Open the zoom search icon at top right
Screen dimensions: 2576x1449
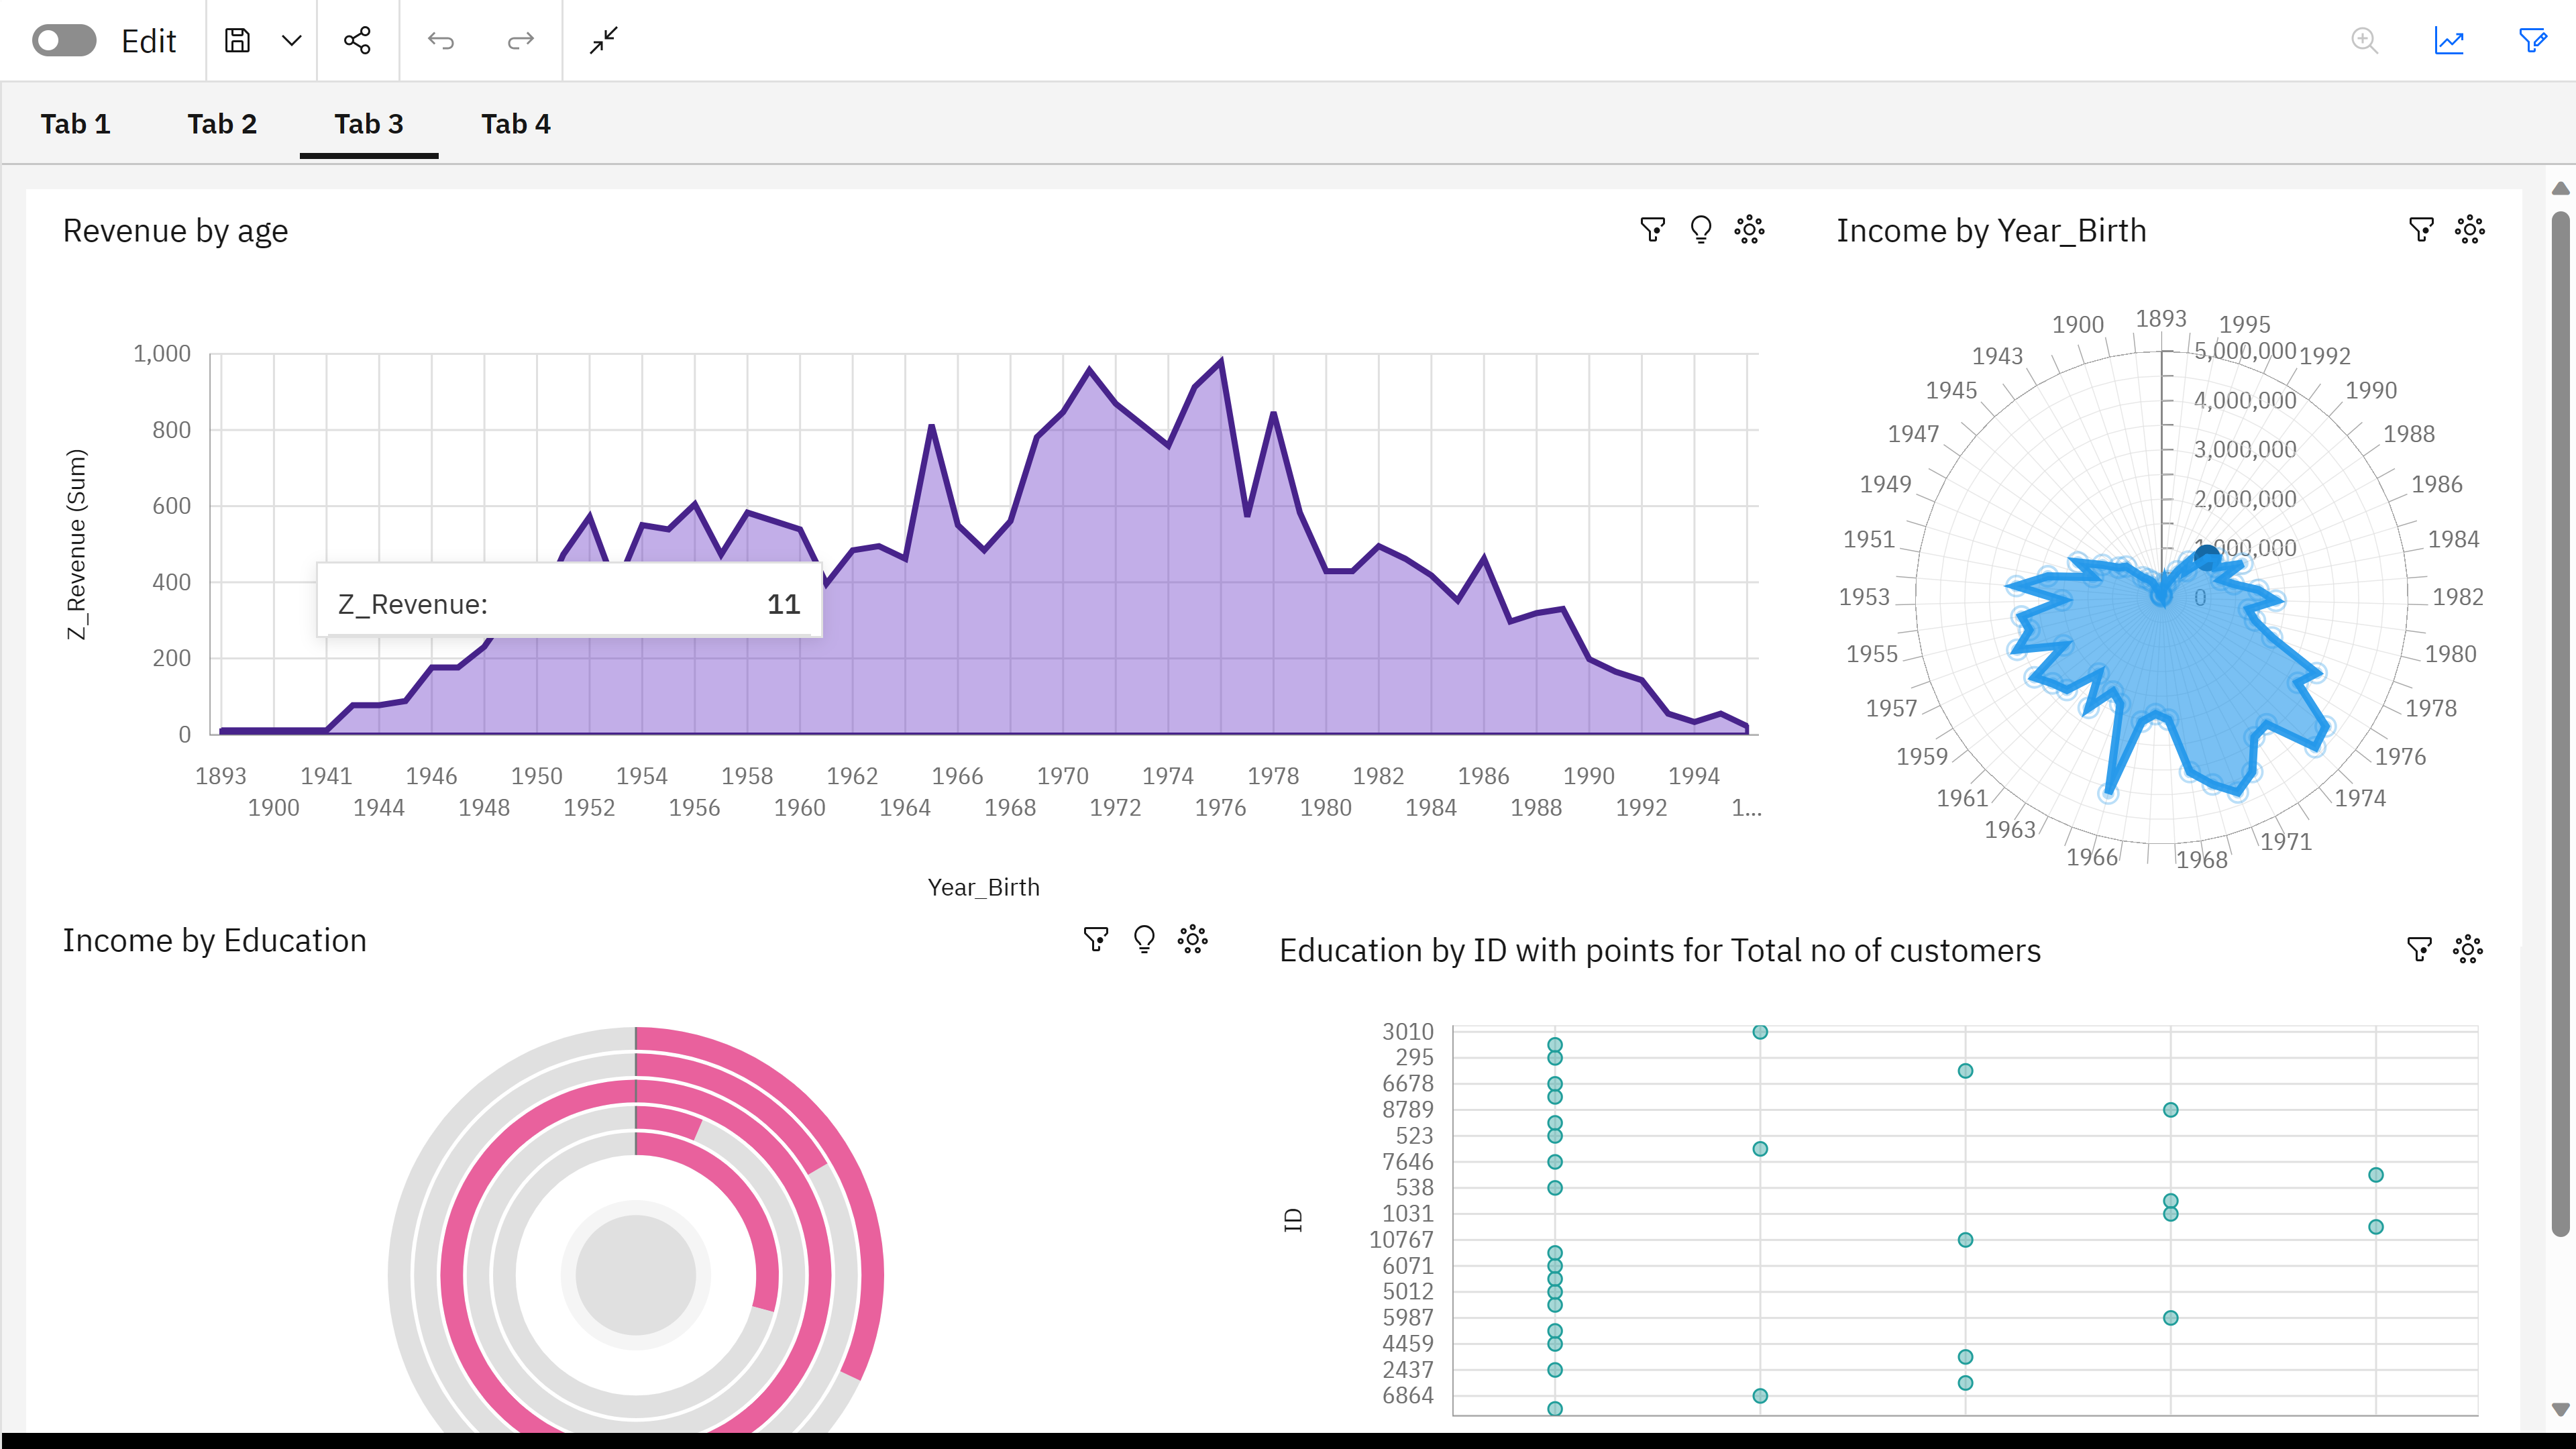tap(2364, 40)
